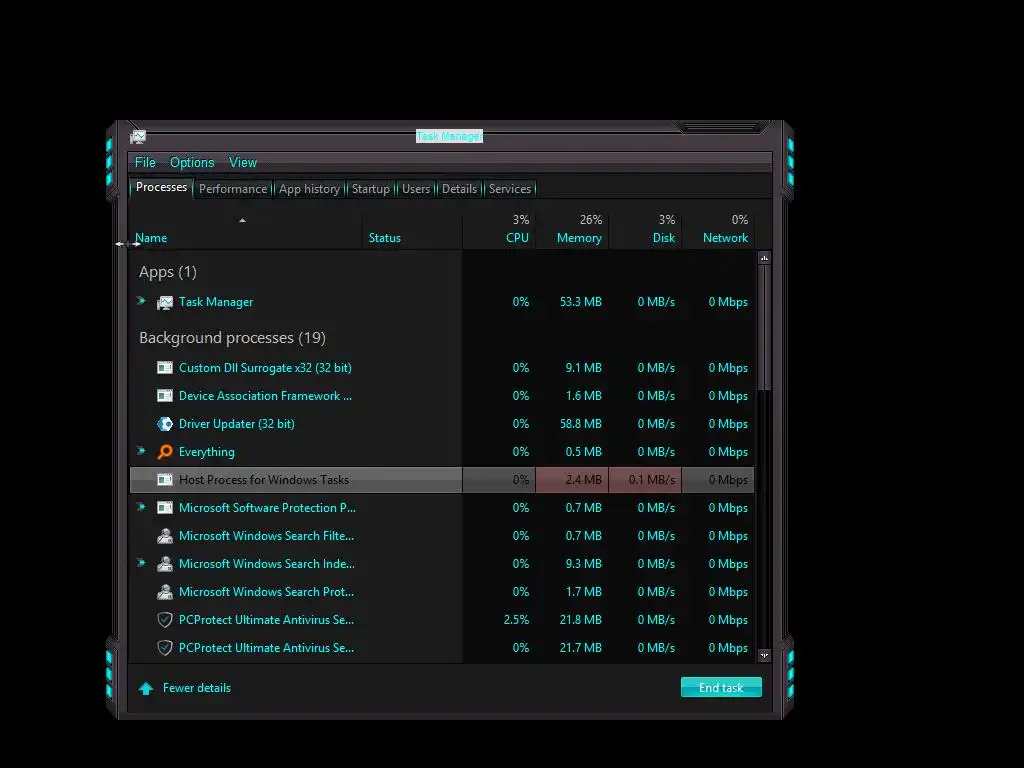This screenshot has width=1024, height=768.
Task: Open the File menu
Action: (145, 163)
